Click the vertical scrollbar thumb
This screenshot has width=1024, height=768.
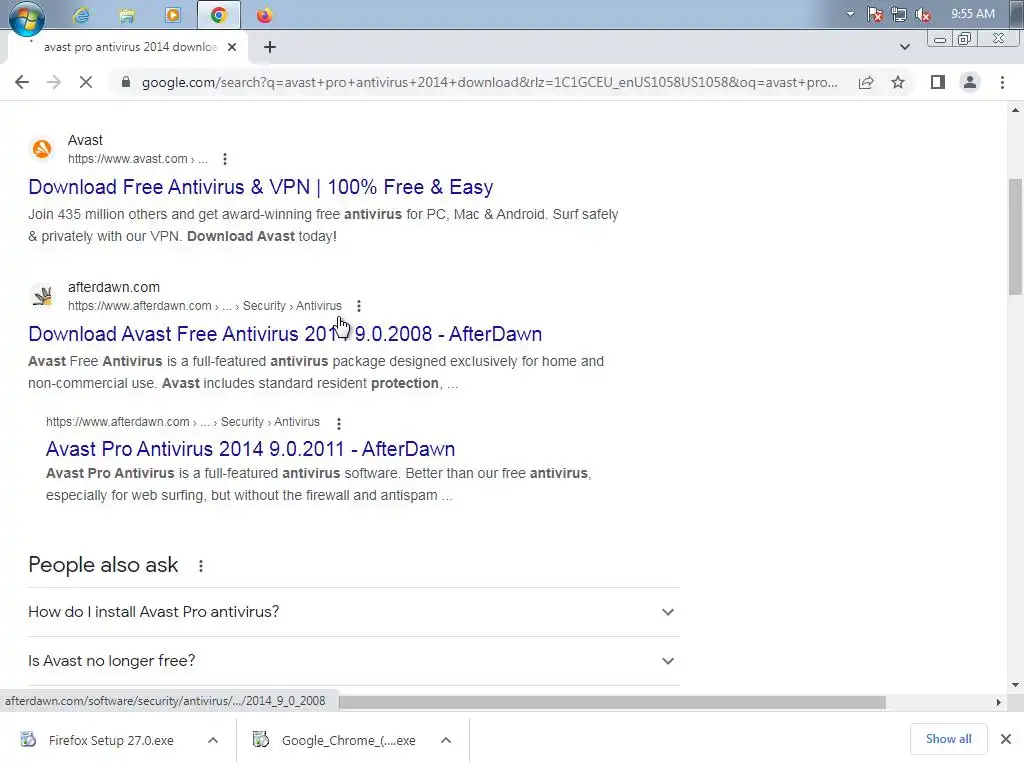tap(1016, 236)
